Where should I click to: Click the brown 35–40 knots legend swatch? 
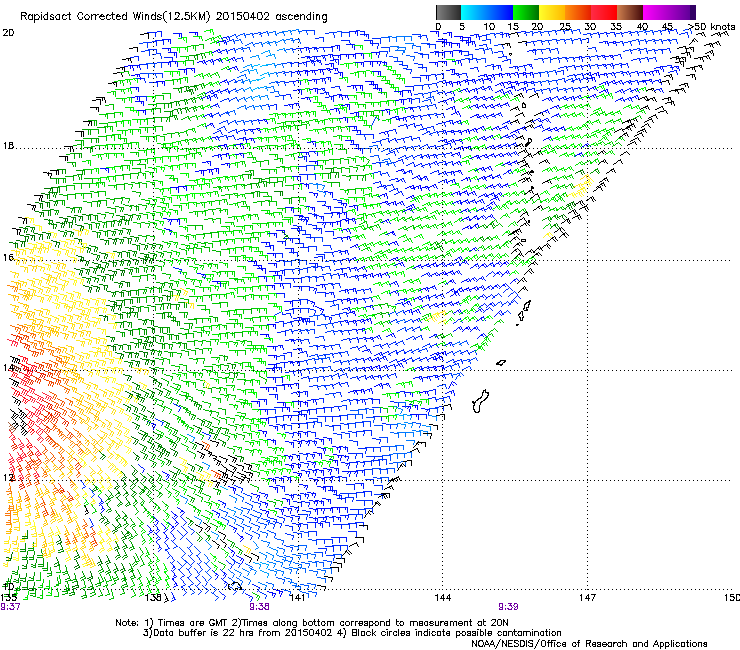point(630,12)
